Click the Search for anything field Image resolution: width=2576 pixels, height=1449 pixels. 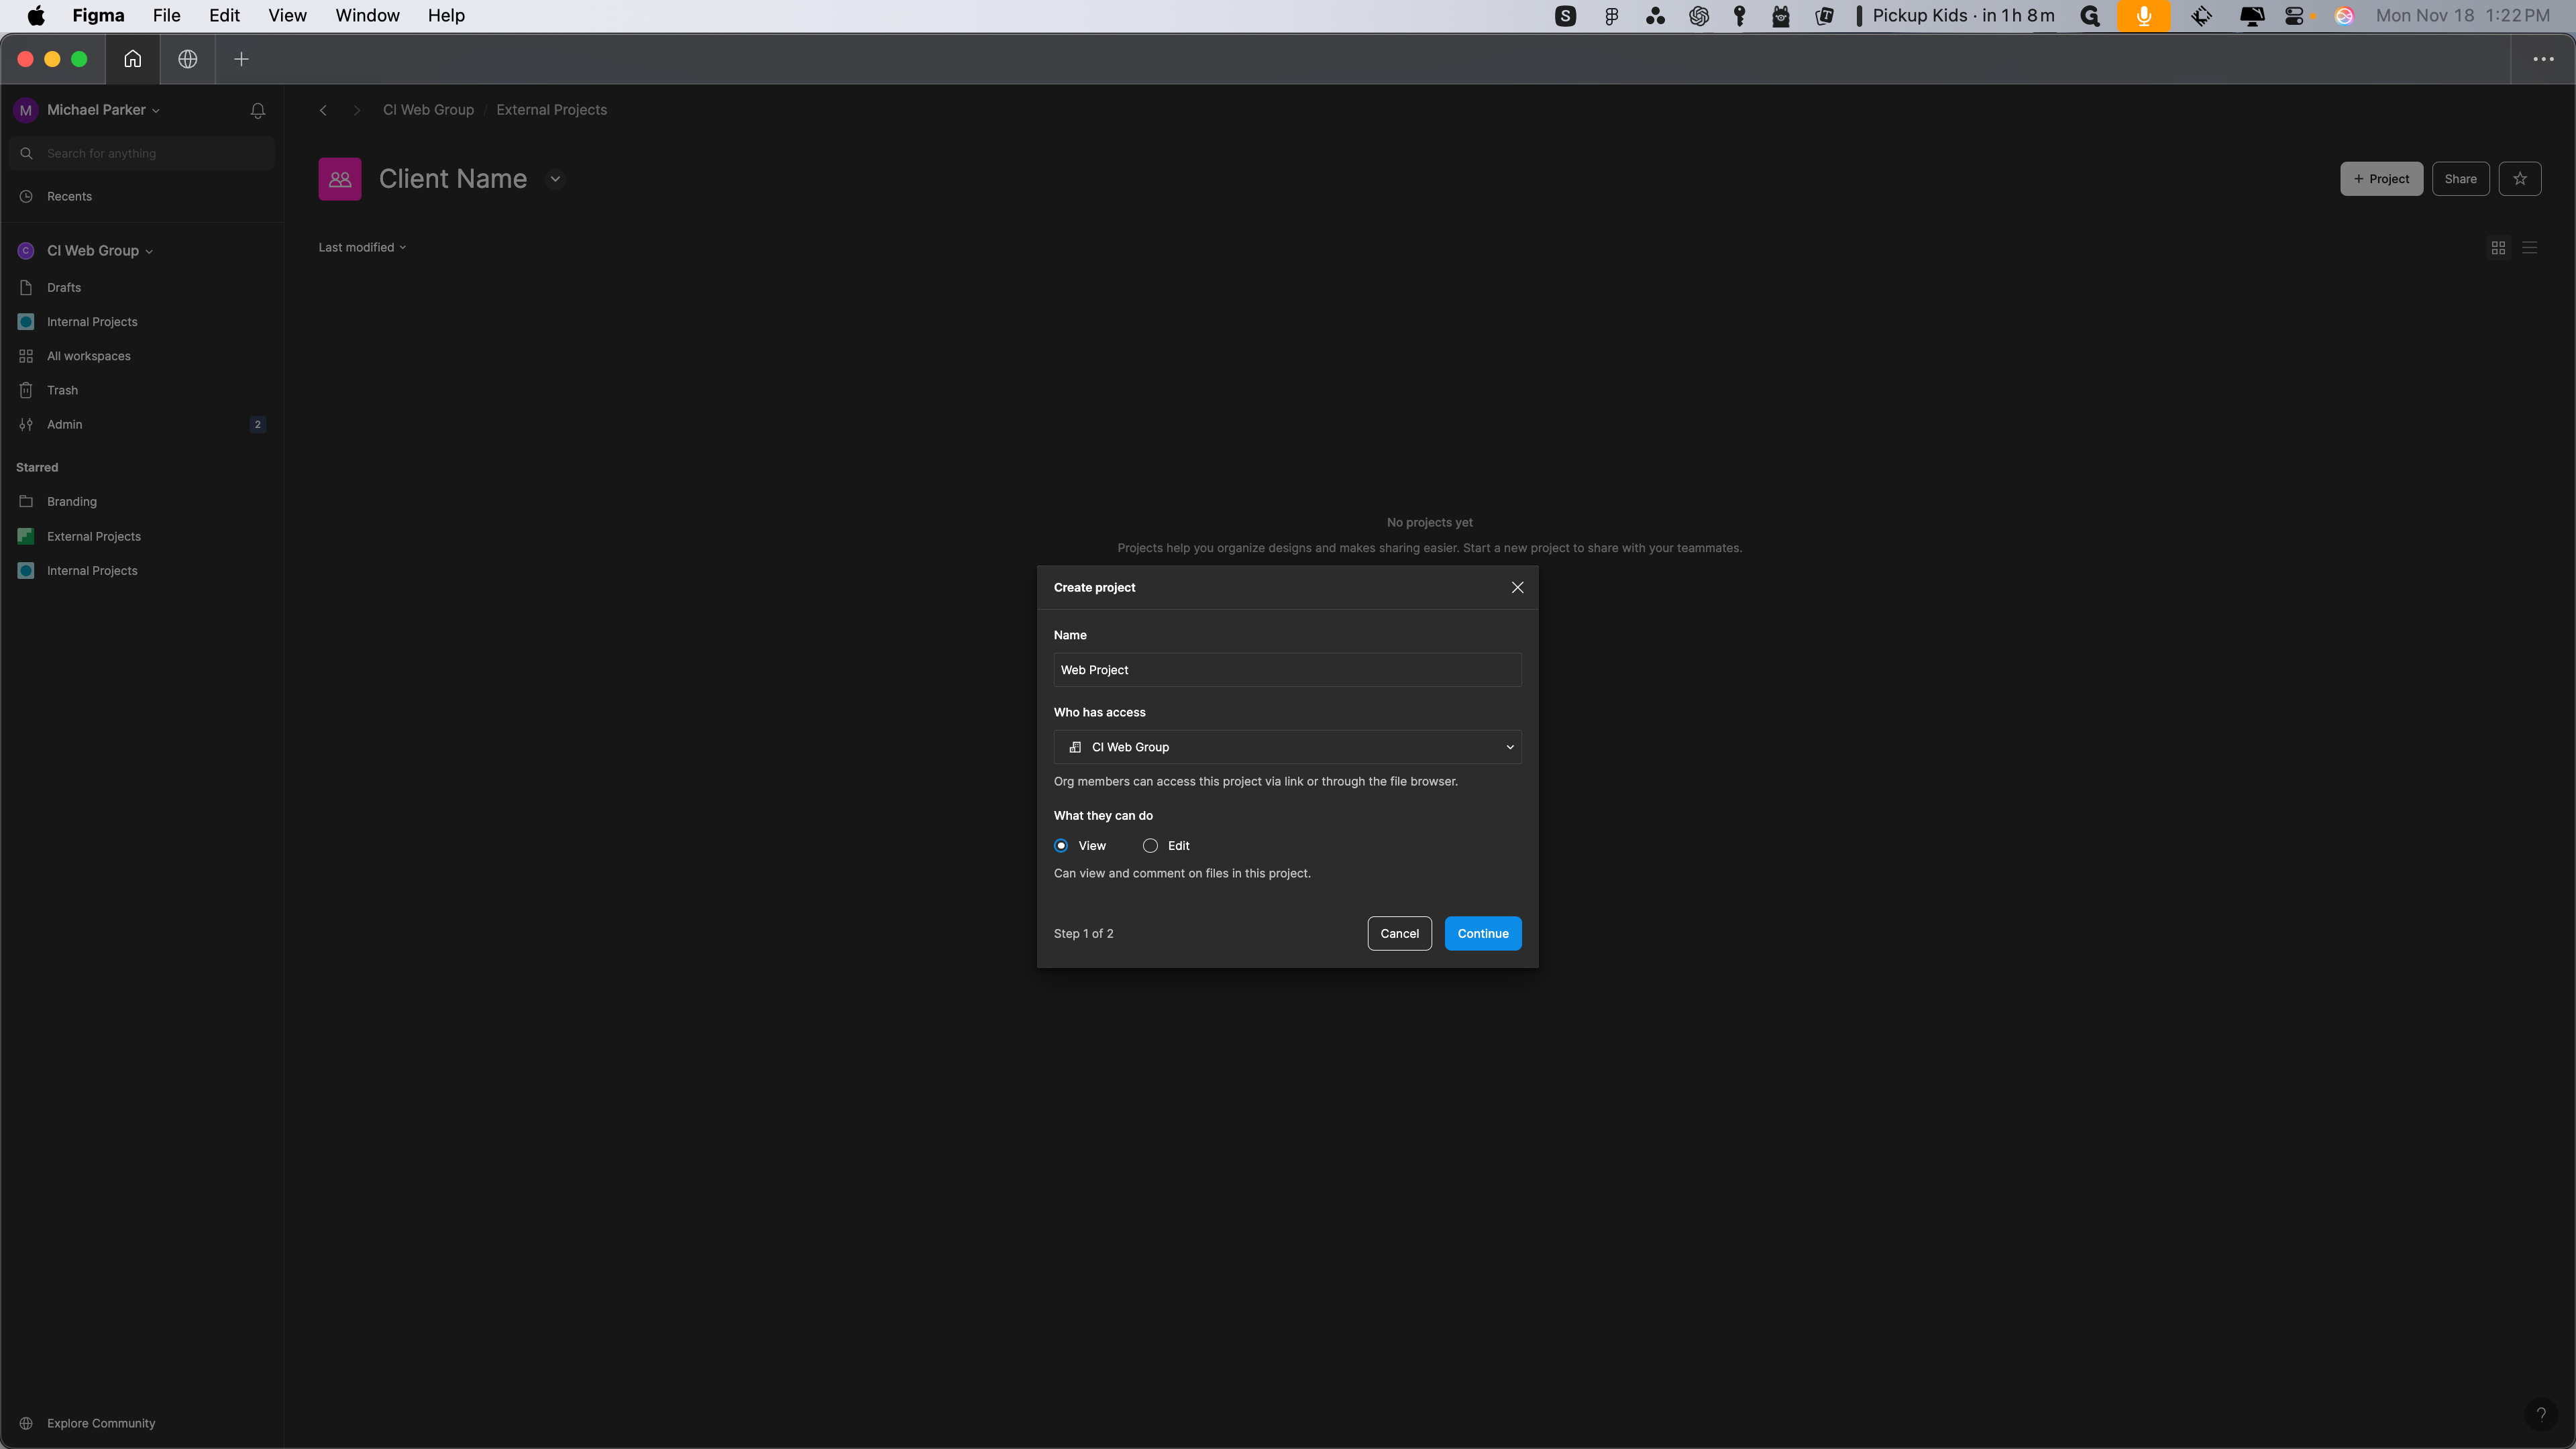point(142,153)
